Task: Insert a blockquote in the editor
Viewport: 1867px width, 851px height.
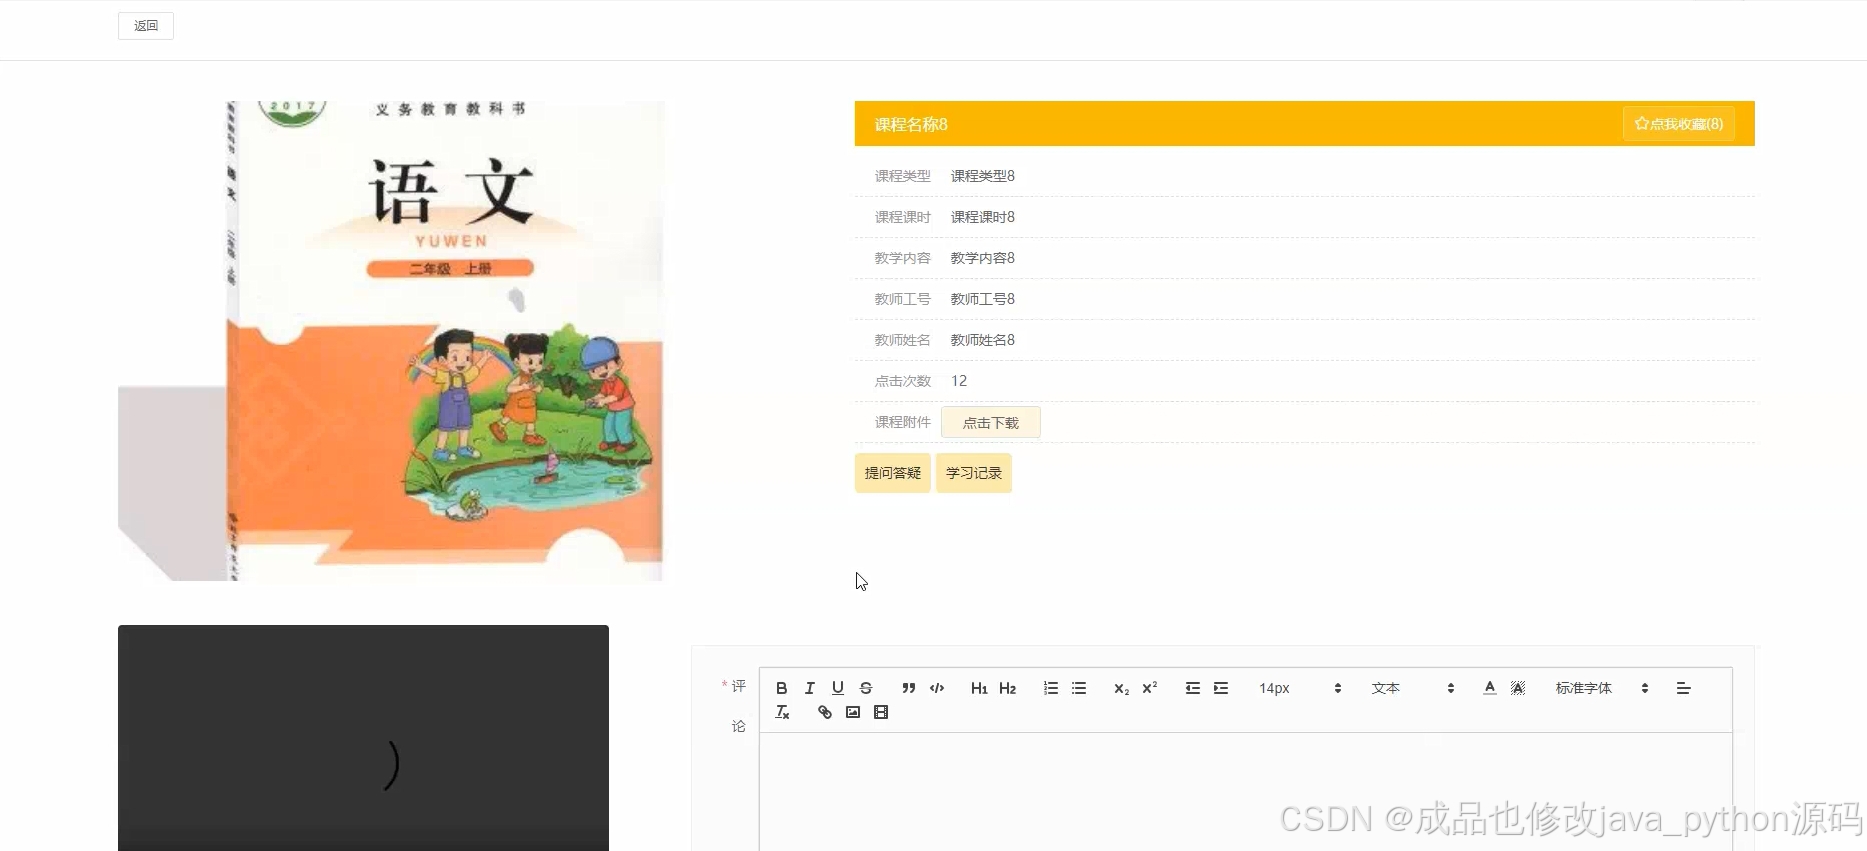Action: (x=908, y=688)
